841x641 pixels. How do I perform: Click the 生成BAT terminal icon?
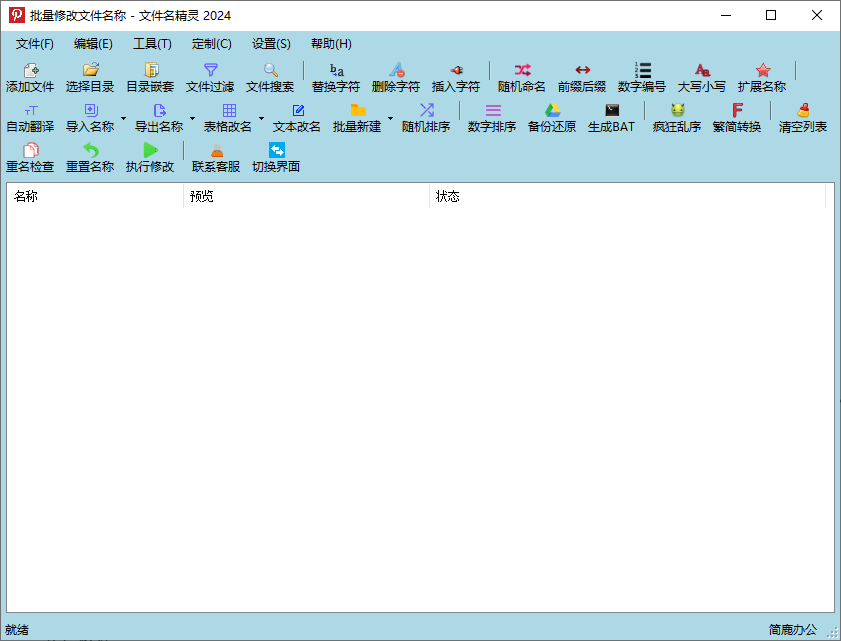tap(611, 117)
